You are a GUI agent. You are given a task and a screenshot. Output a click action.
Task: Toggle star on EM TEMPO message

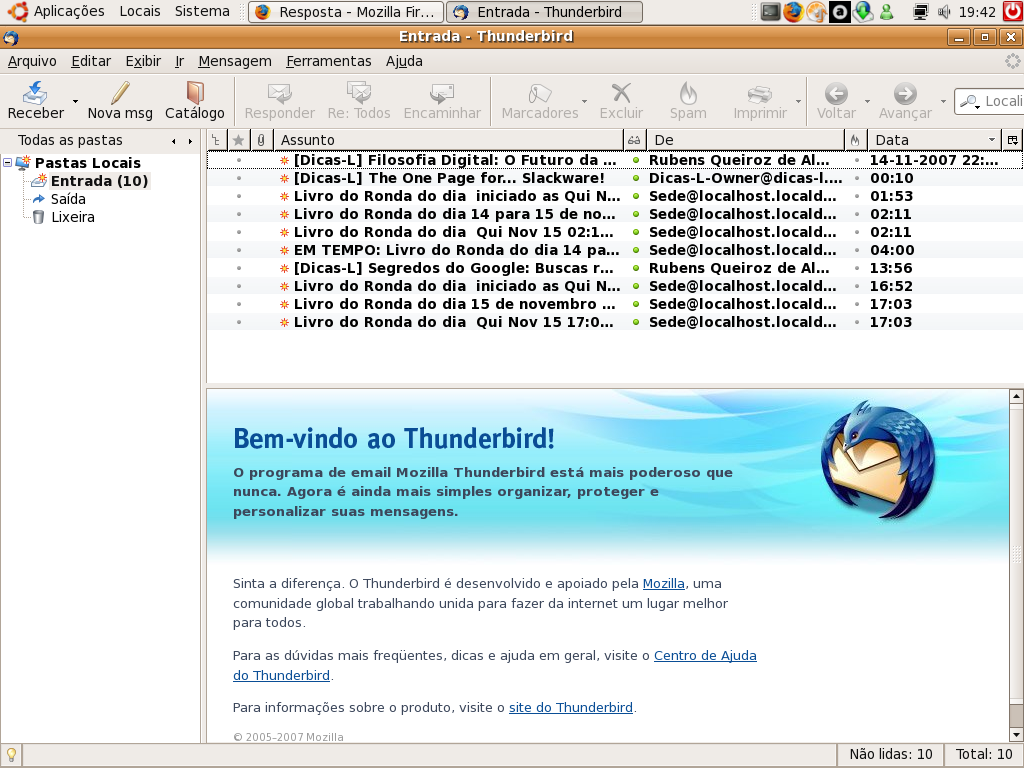click(238, 250)
